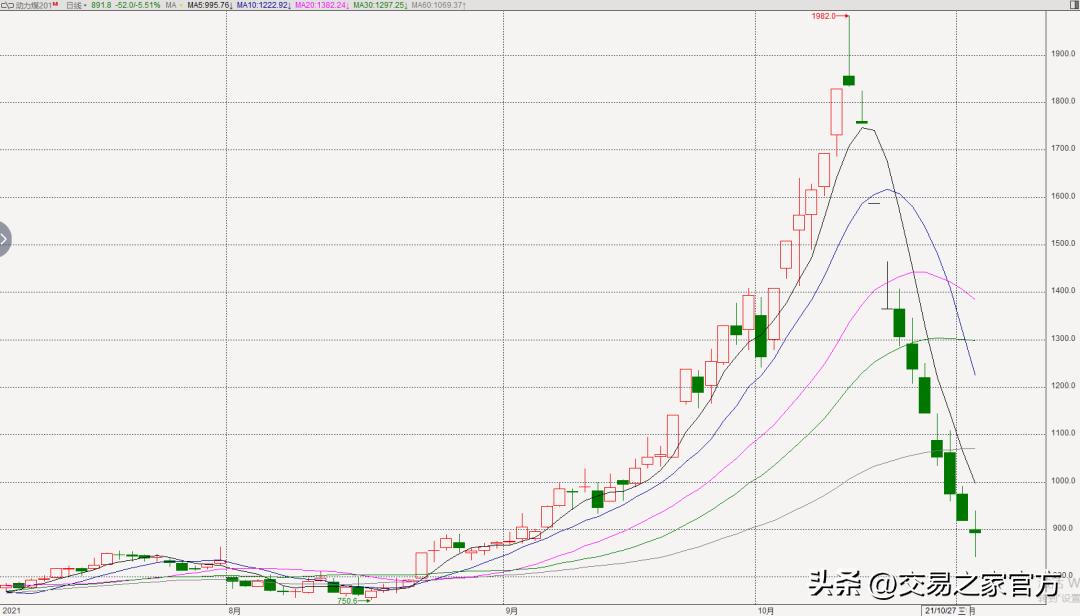Open the 日线 period dropdown

[76, 5]
